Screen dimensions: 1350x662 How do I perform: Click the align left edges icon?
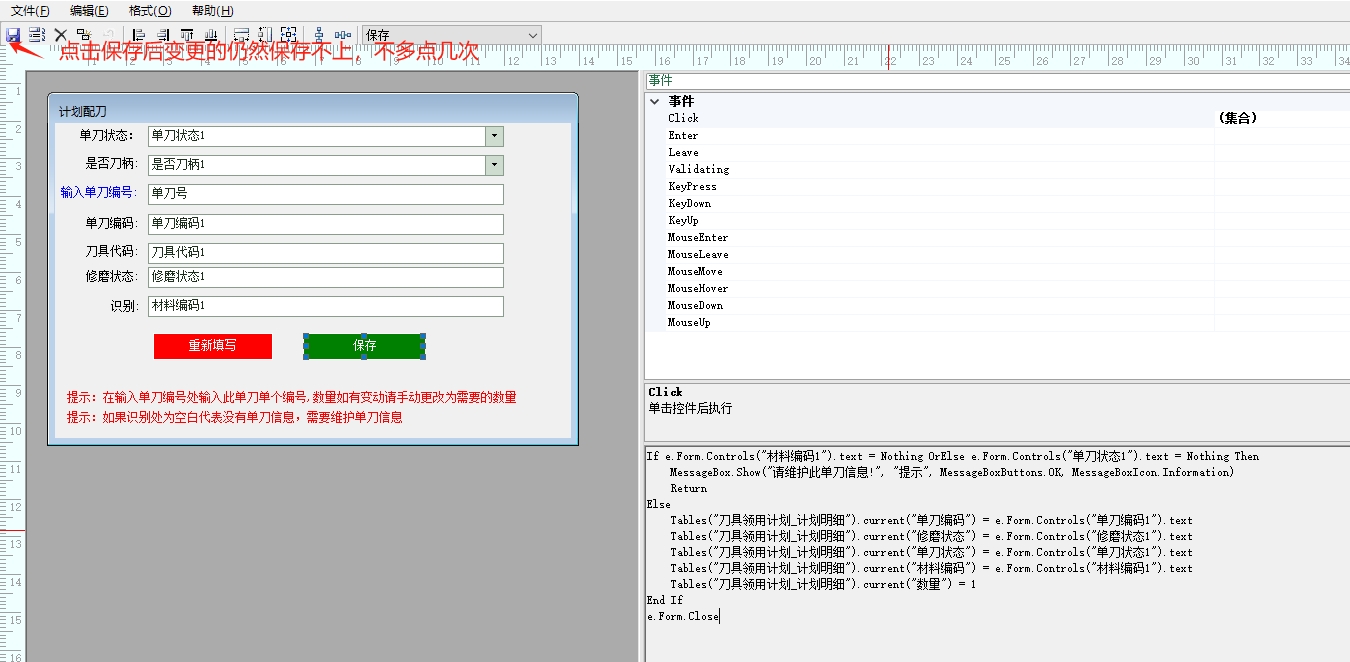pos(139,35)
